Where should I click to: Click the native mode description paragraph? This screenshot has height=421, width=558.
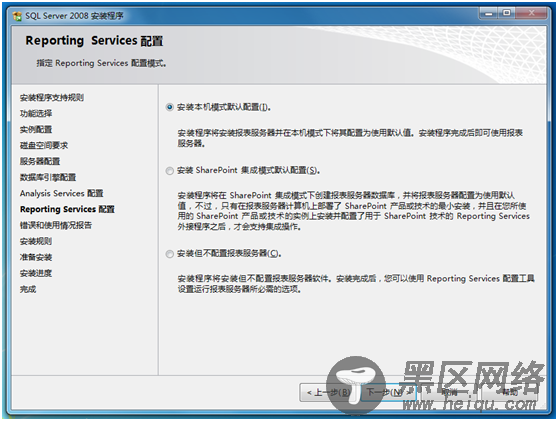pyautogui.click(x=350, y=138)
